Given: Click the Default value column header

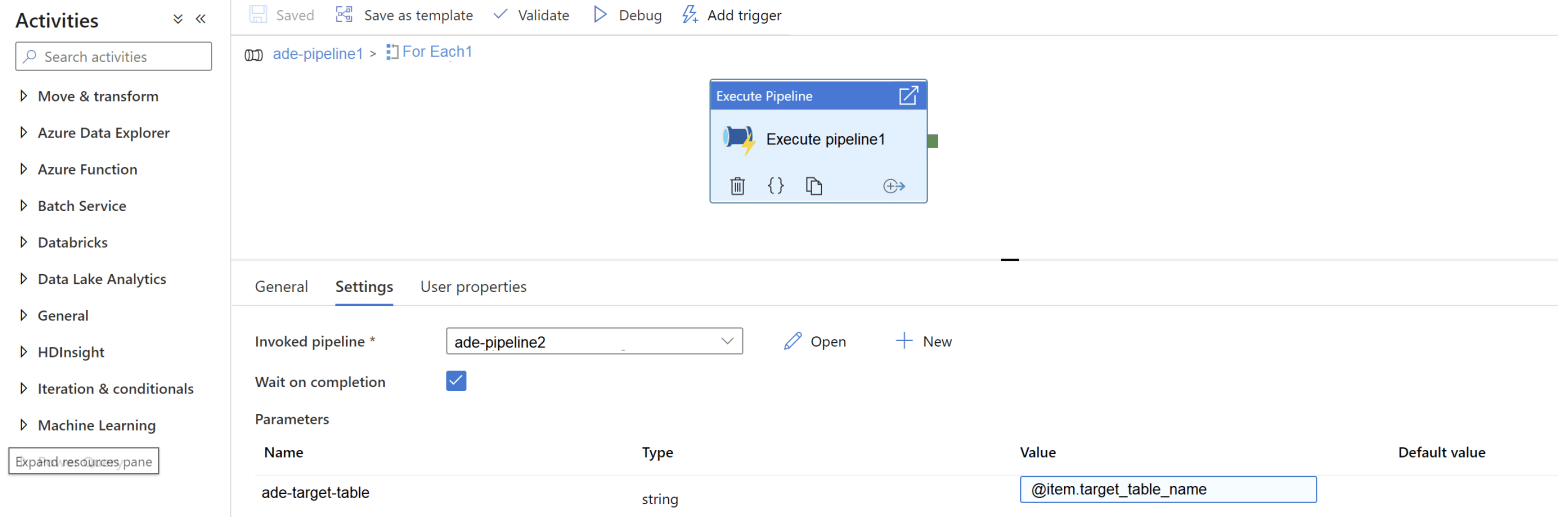Looking at the screenshot, I should pos(1442,452).
